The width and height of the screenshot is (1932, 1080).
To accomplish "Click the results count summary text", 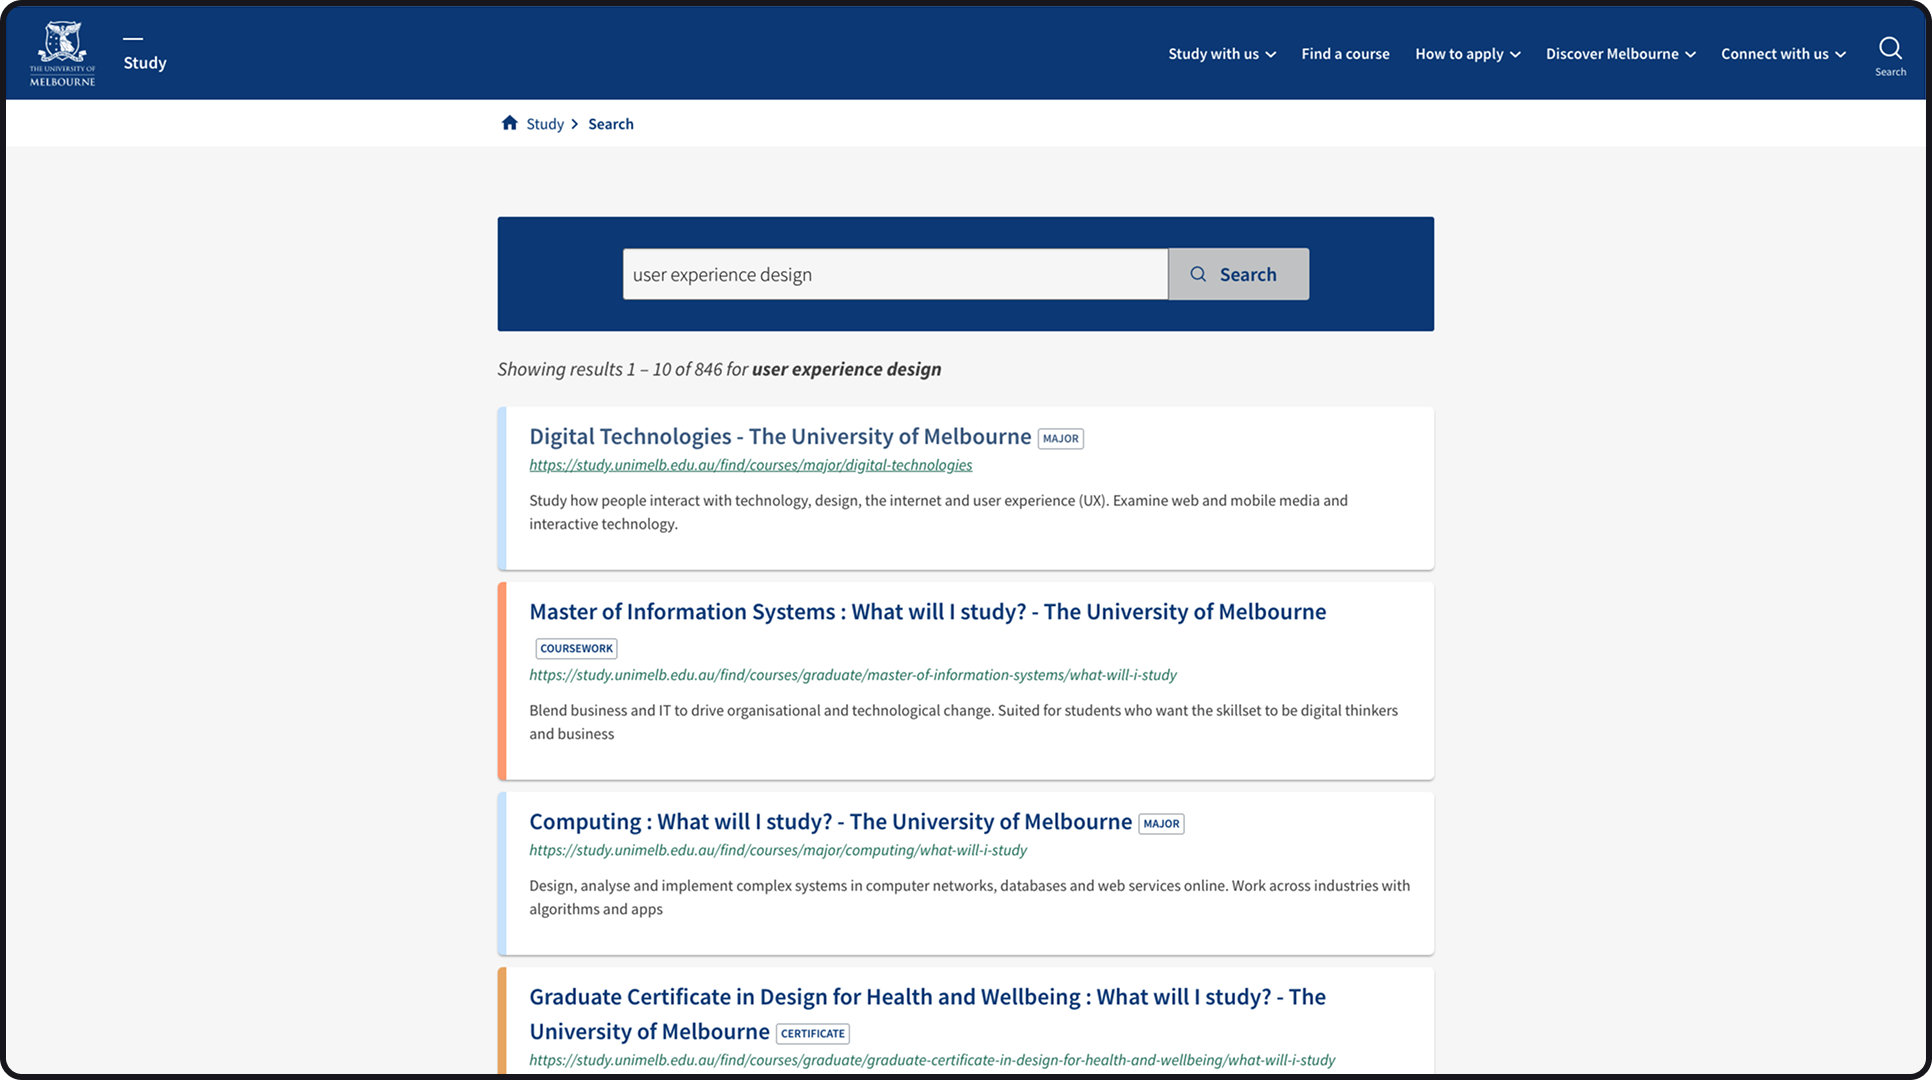I will pos(719,369).
